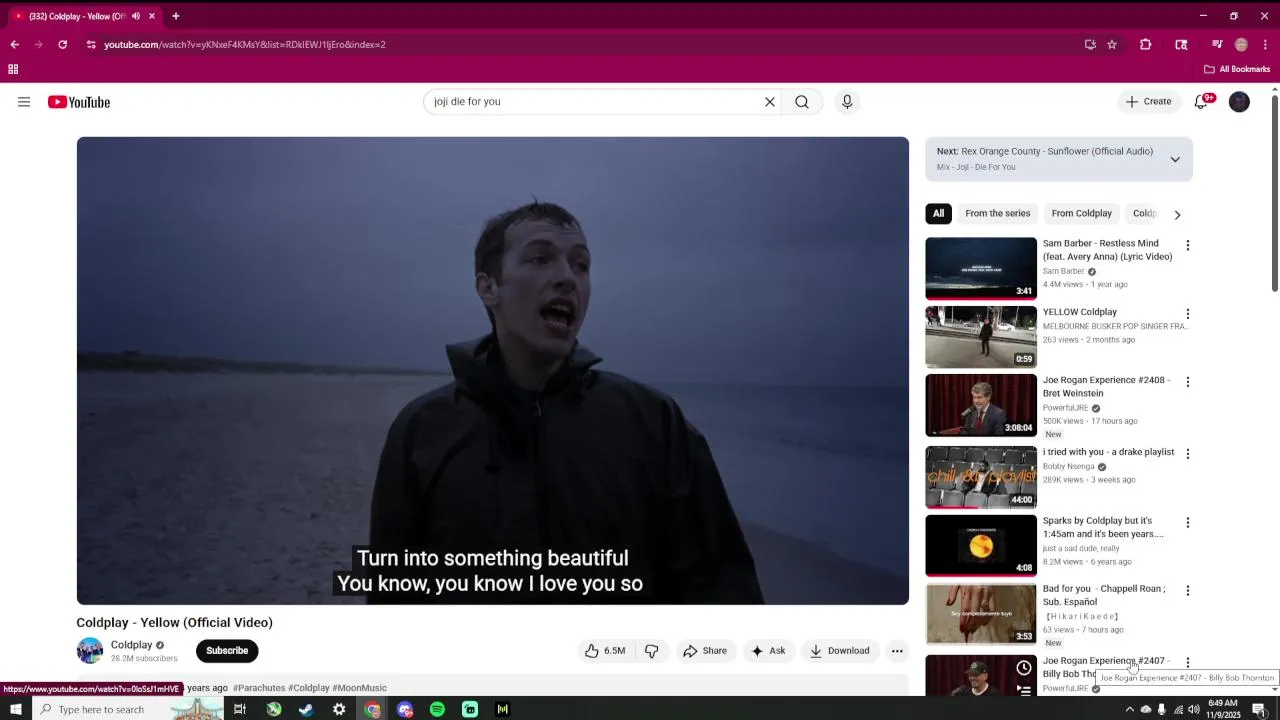Reload the page in Chrome
The height and width of the screenshot is (720, 1280).
[x=62, y=44]
